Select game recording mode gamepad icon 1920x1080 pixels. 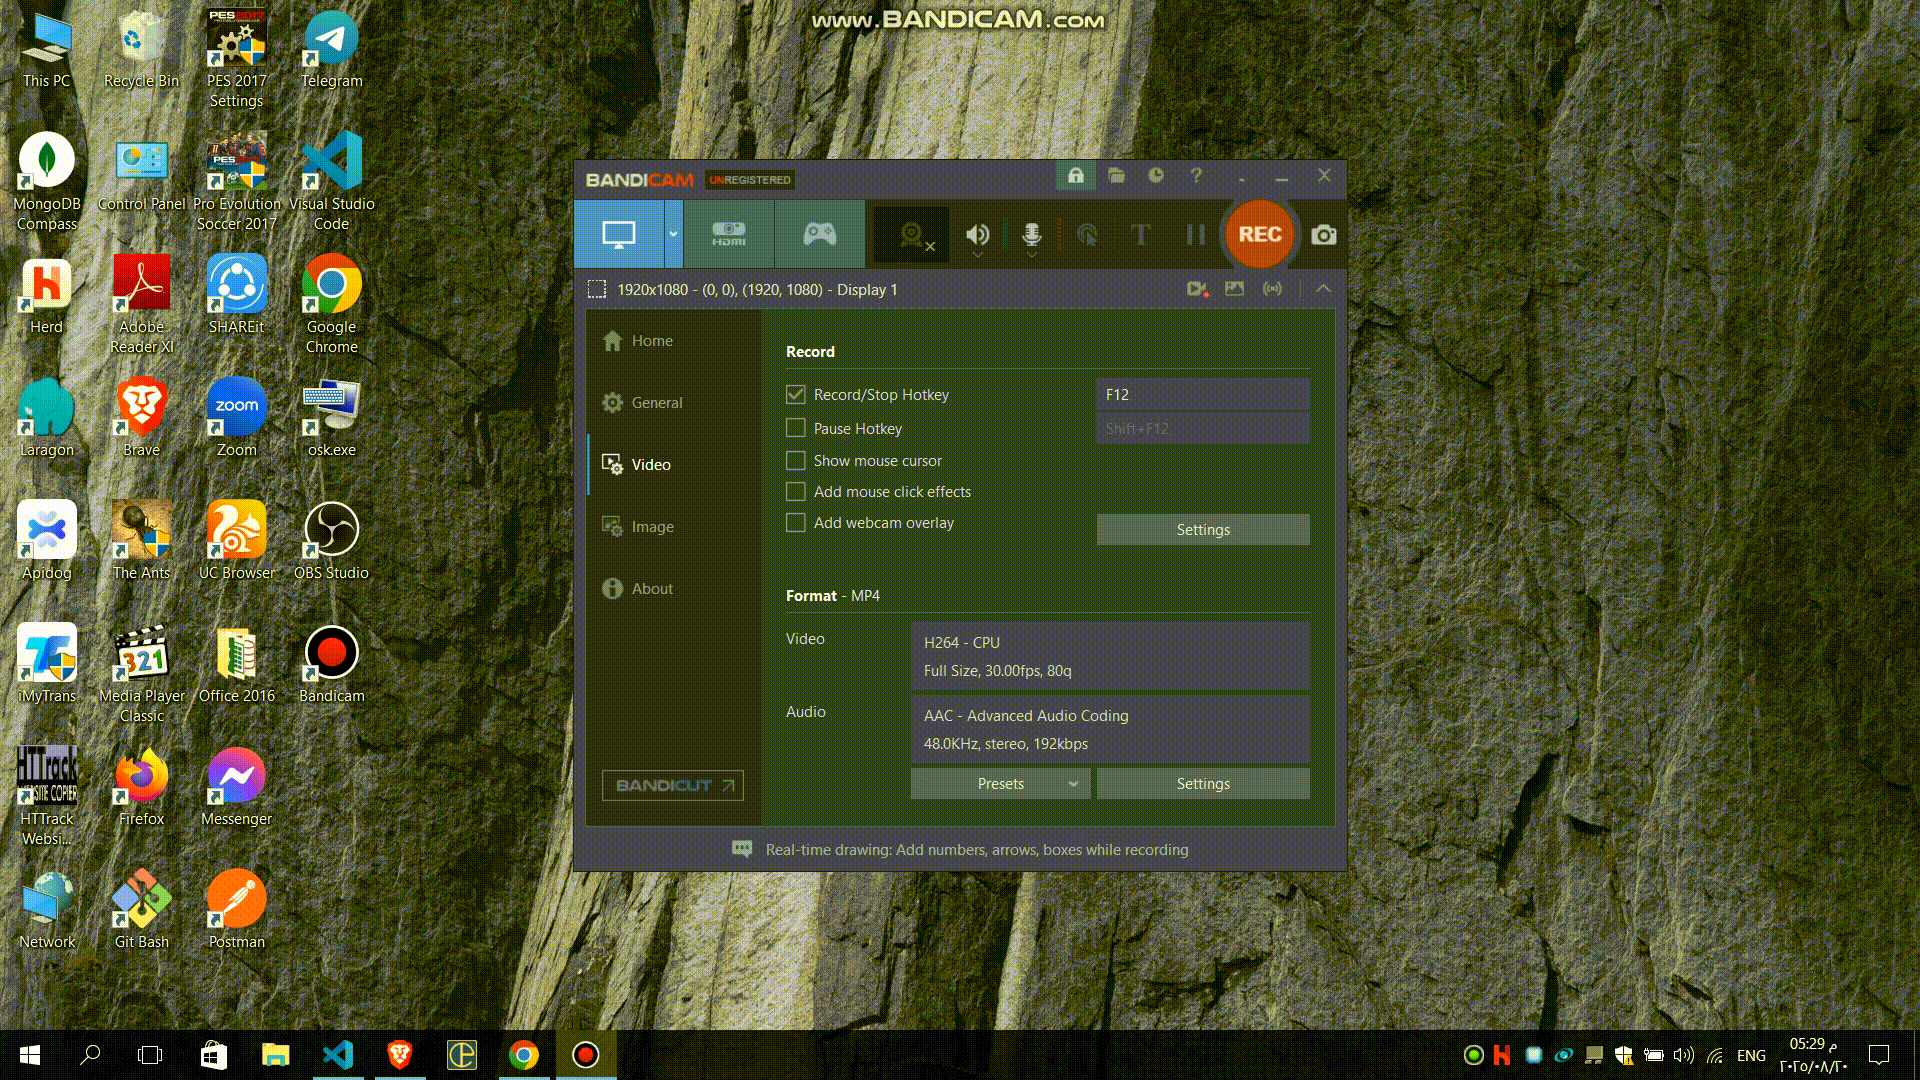(x=819, y=234)
